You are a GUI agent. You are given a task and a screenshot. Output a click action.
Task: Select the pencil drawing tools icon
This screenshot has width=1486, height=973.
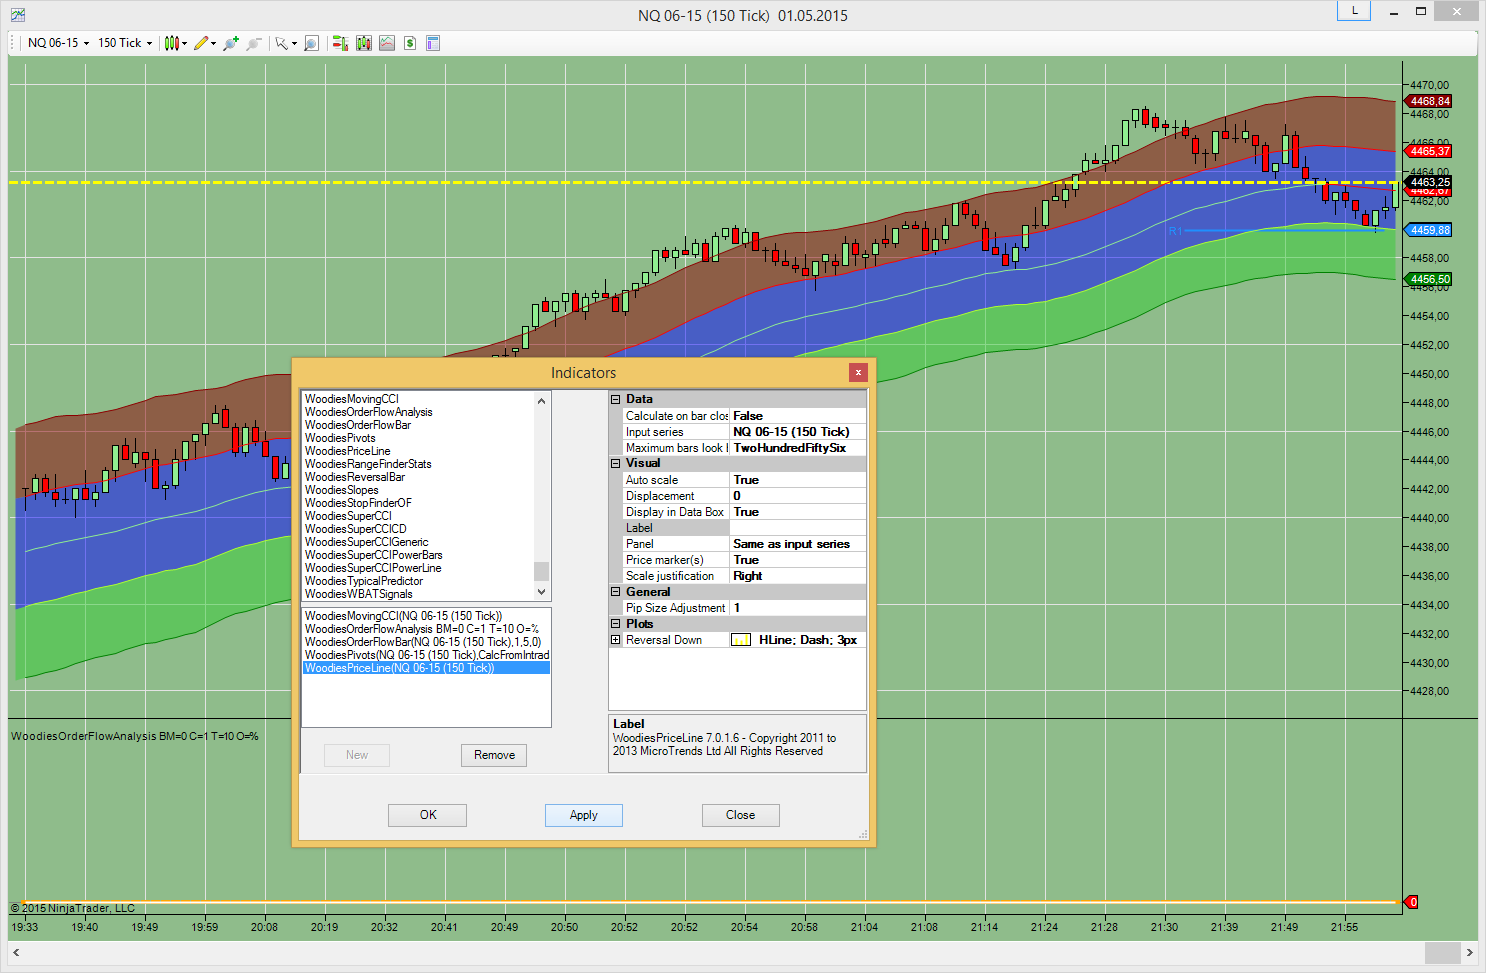pos(202,43)
